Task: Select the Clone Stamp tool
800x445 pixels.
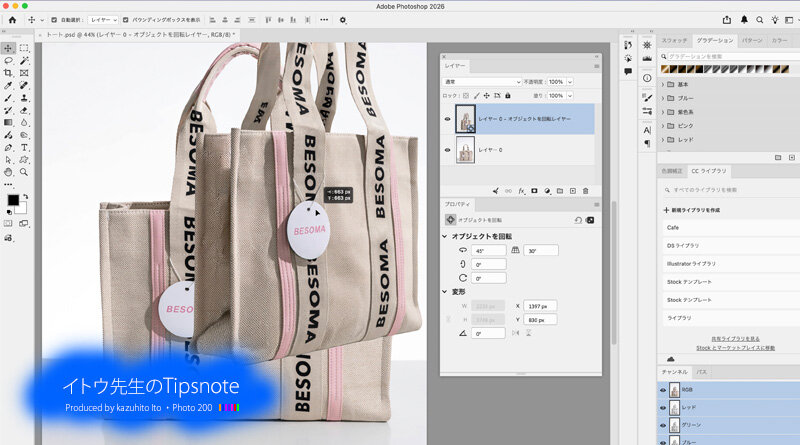Action: pos(24,98)
